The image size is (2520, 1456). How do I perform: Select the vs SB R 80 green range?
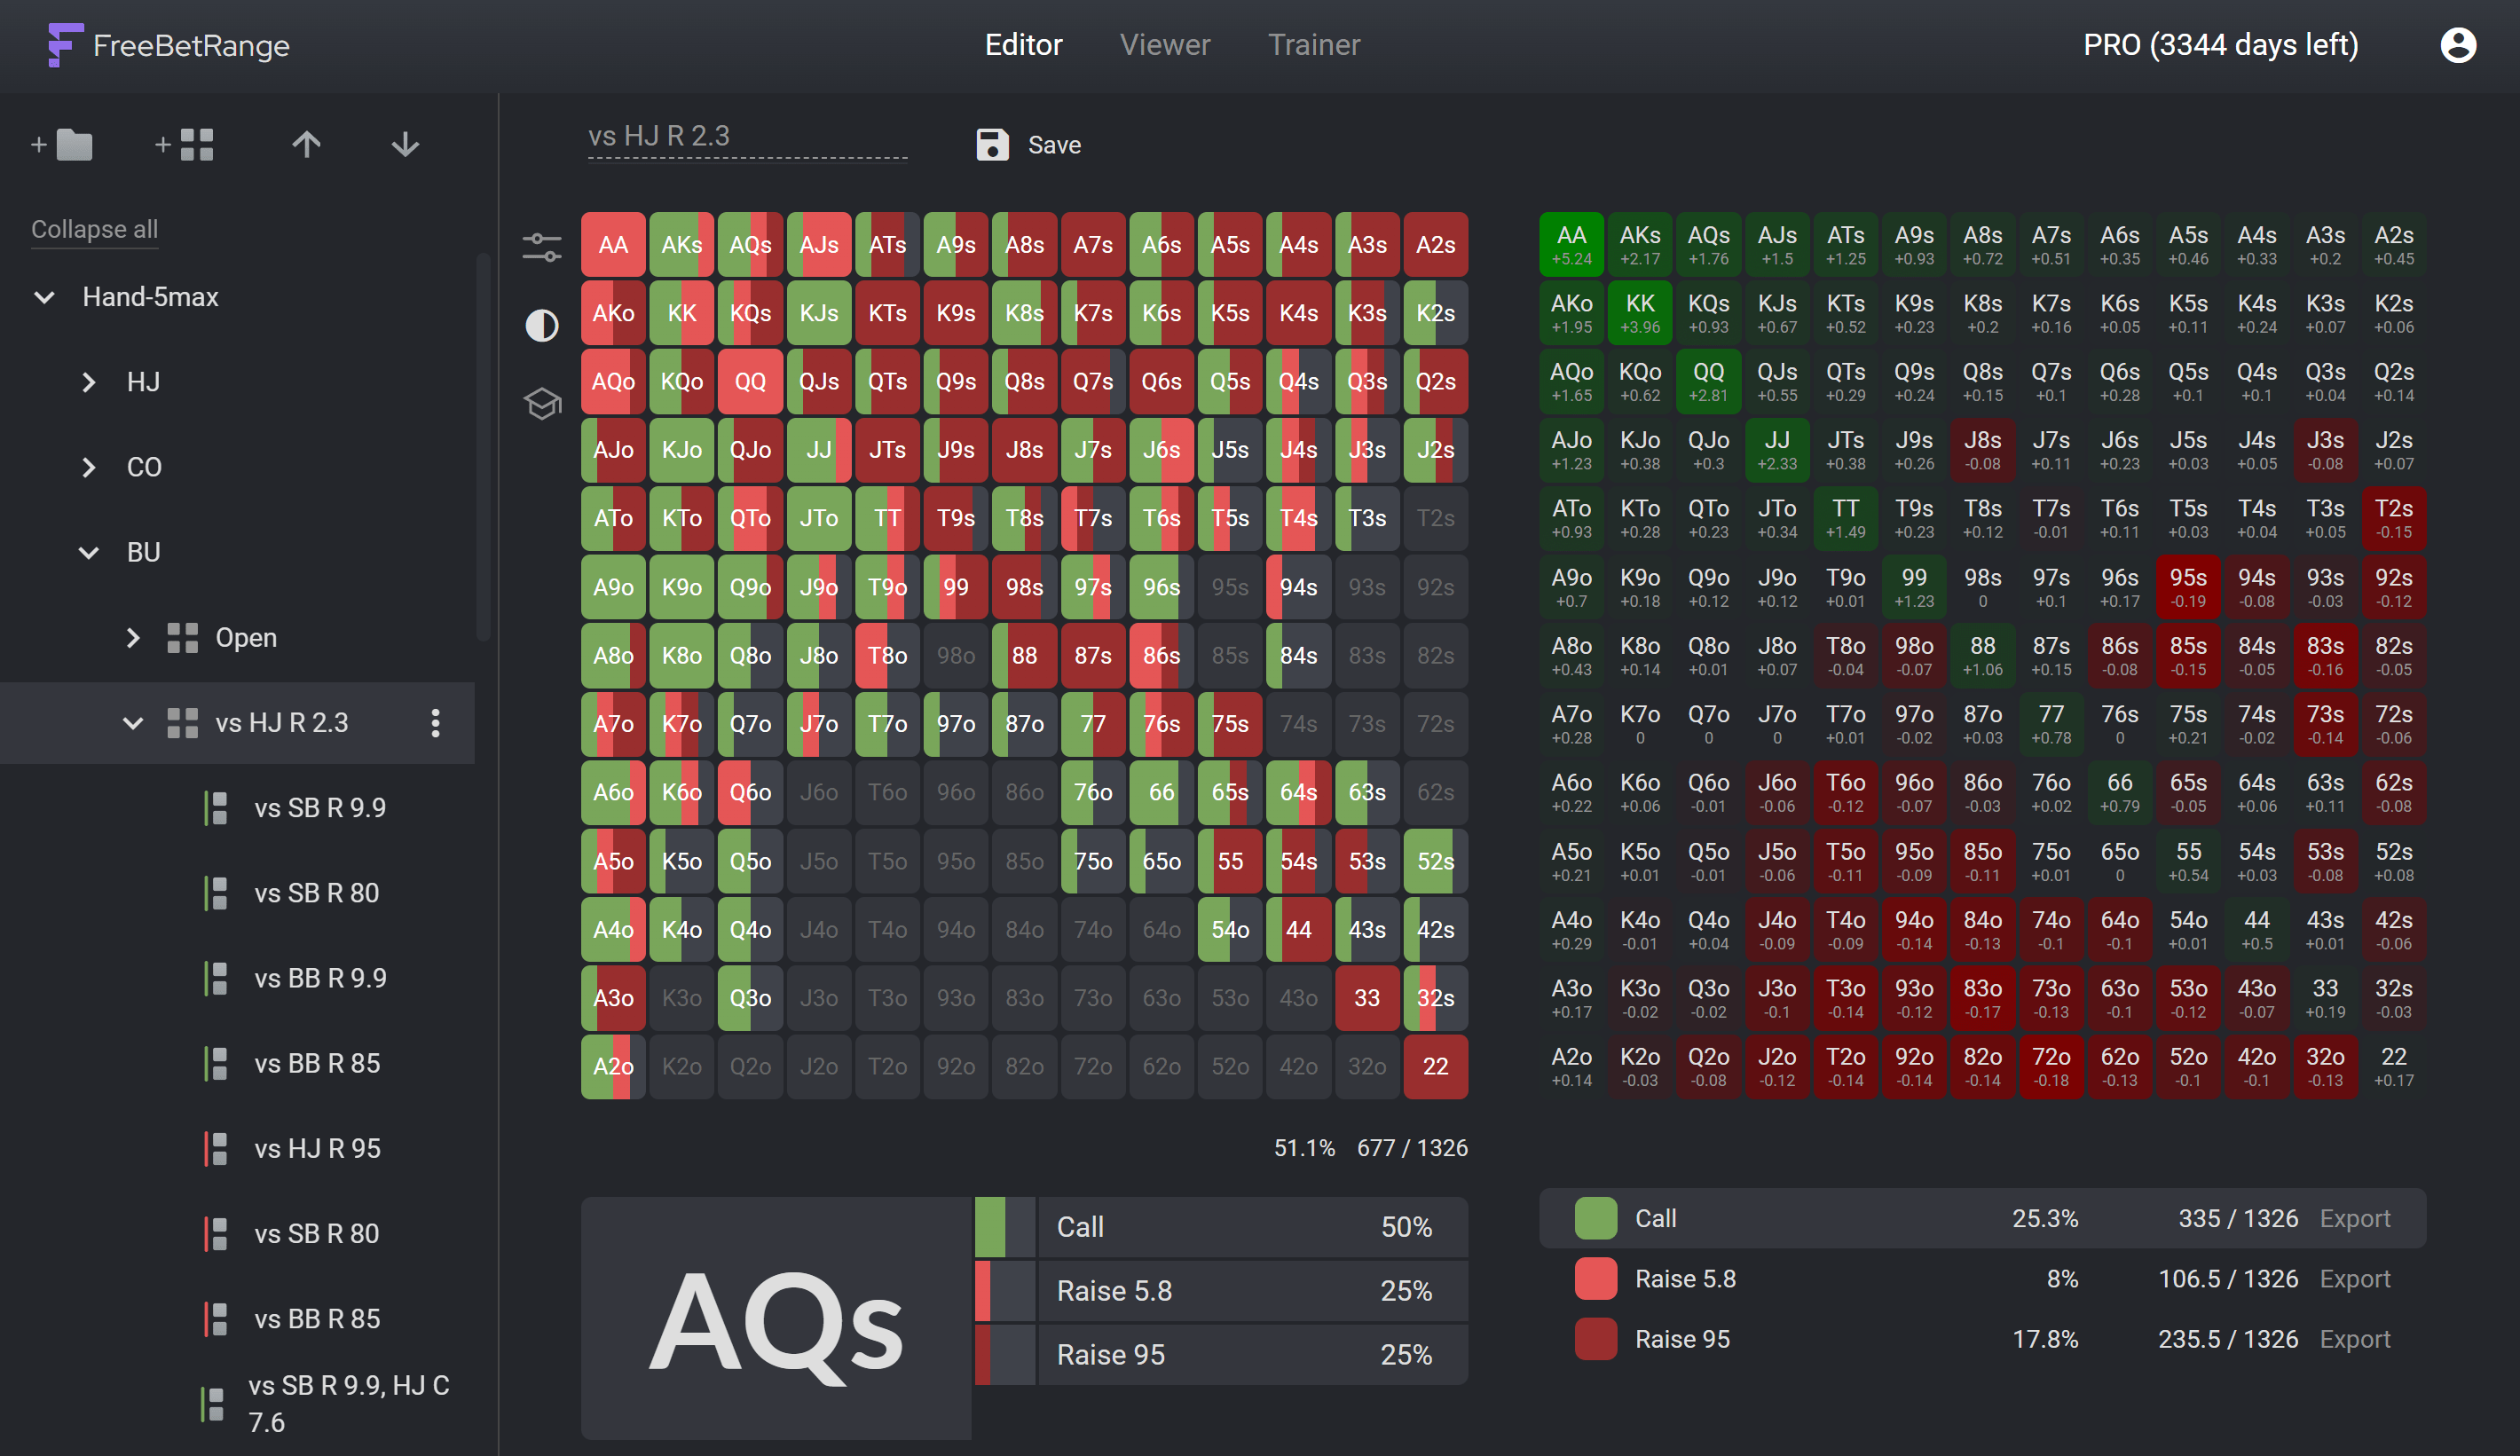[316, 893]
